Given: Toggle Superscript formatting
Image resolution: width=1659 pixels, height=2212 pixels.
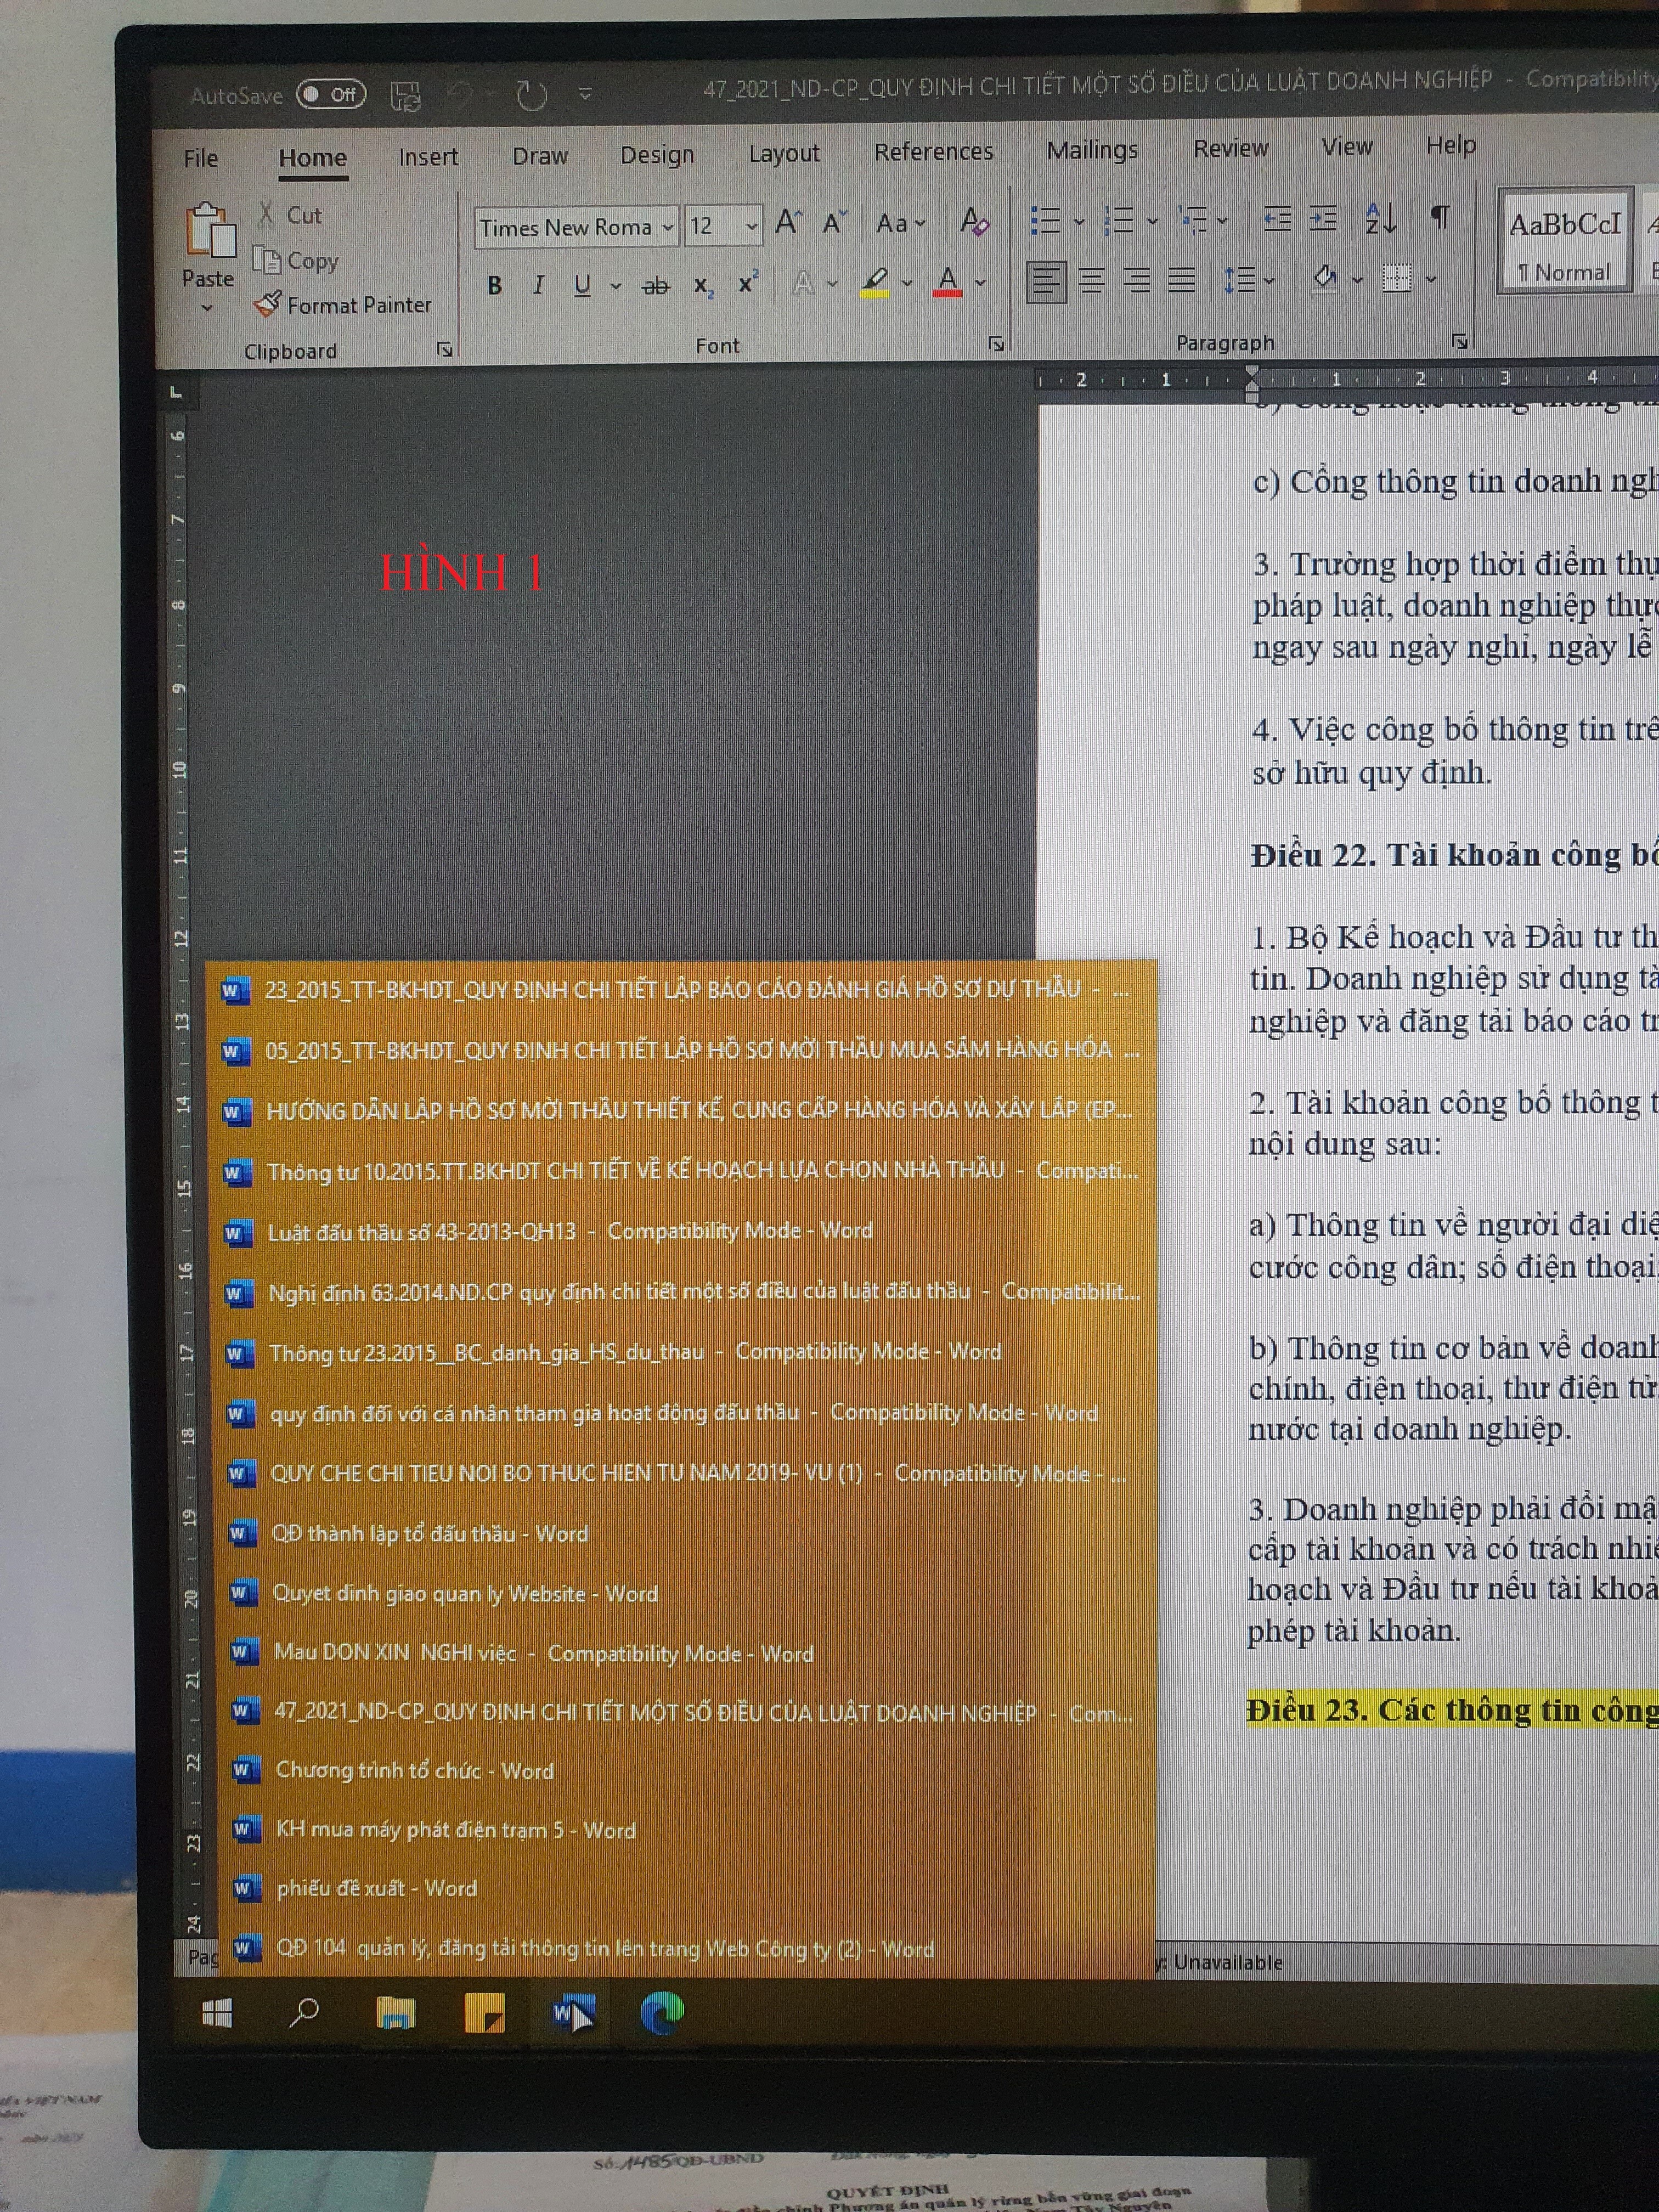Looking at the screenshot, I should pos(748,283).
